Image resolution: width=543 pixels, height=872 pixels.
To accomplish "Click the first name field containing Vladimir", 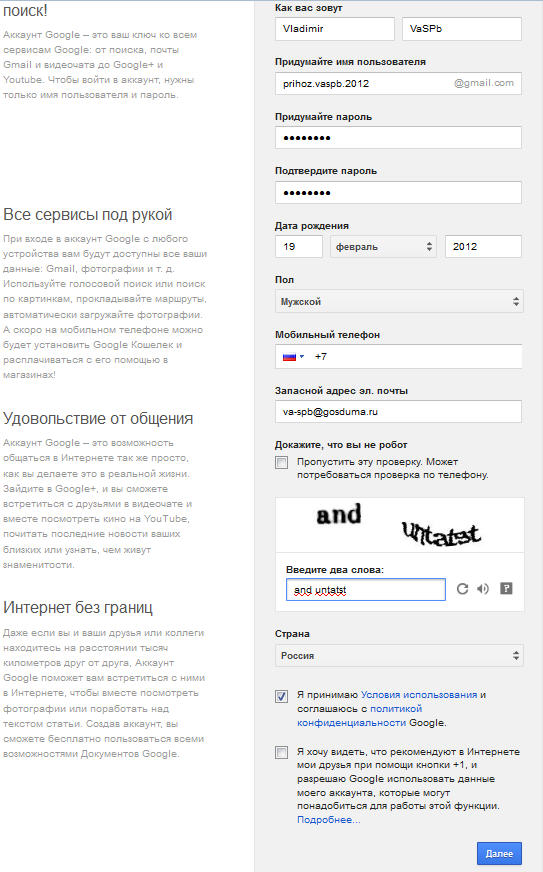I will click(x=334, y=28).
